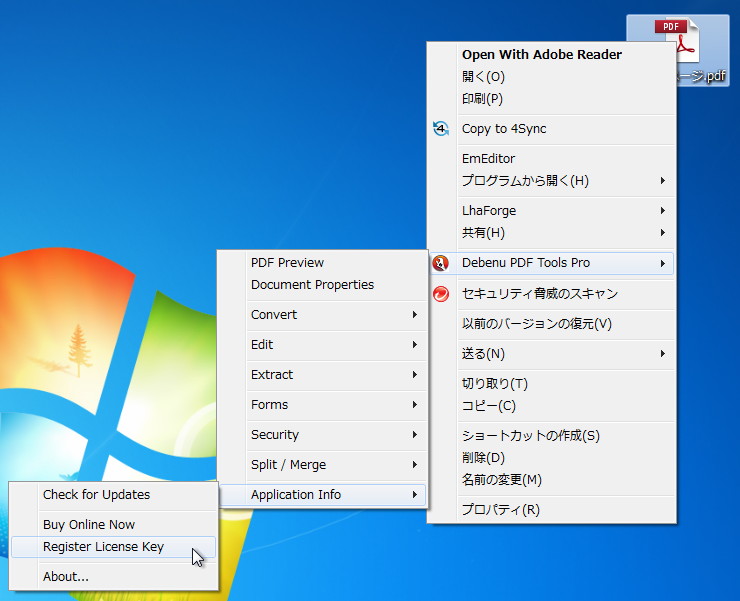Expand the 送る(N) submenu

(551, 354)
